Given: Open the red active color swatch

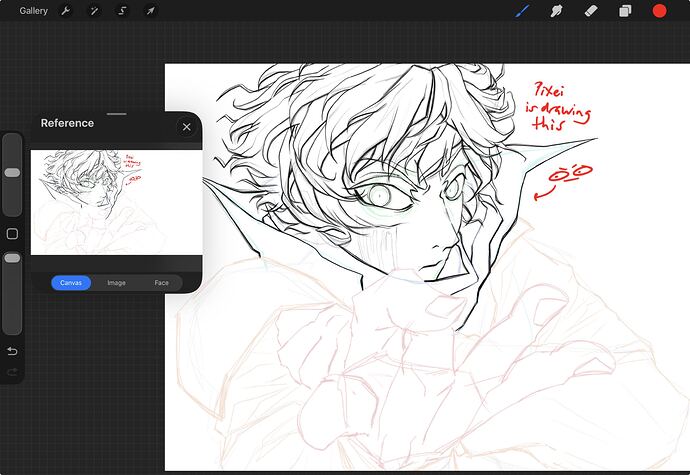Looking at the screenshot, I should tap(660, 11).
